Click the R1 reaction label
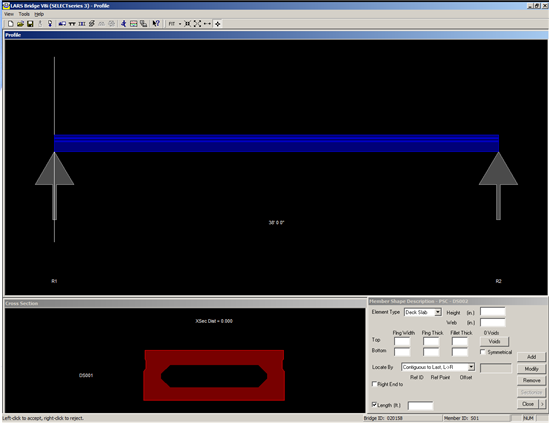This screenshot has height=423, width=549. pyautogui.click(x=54, y=281)
